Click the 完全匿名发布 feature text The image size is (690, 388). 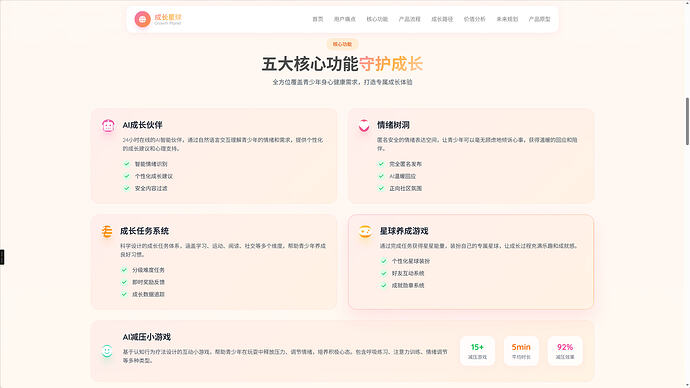coord(405,164)
